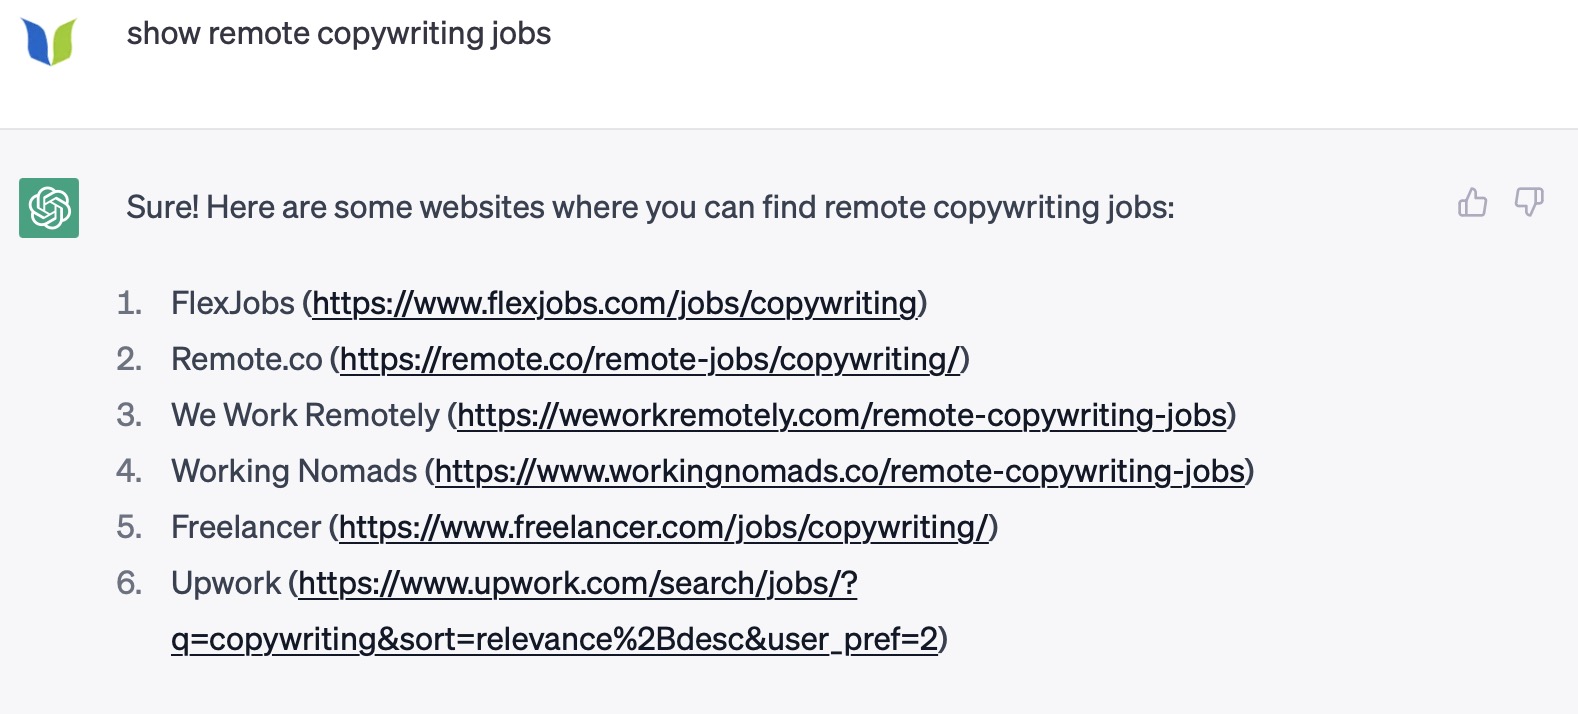Click the blue-green user avatar icon
The width and height of the screenshot is (1578, 714).
click(x=49, y=42)
